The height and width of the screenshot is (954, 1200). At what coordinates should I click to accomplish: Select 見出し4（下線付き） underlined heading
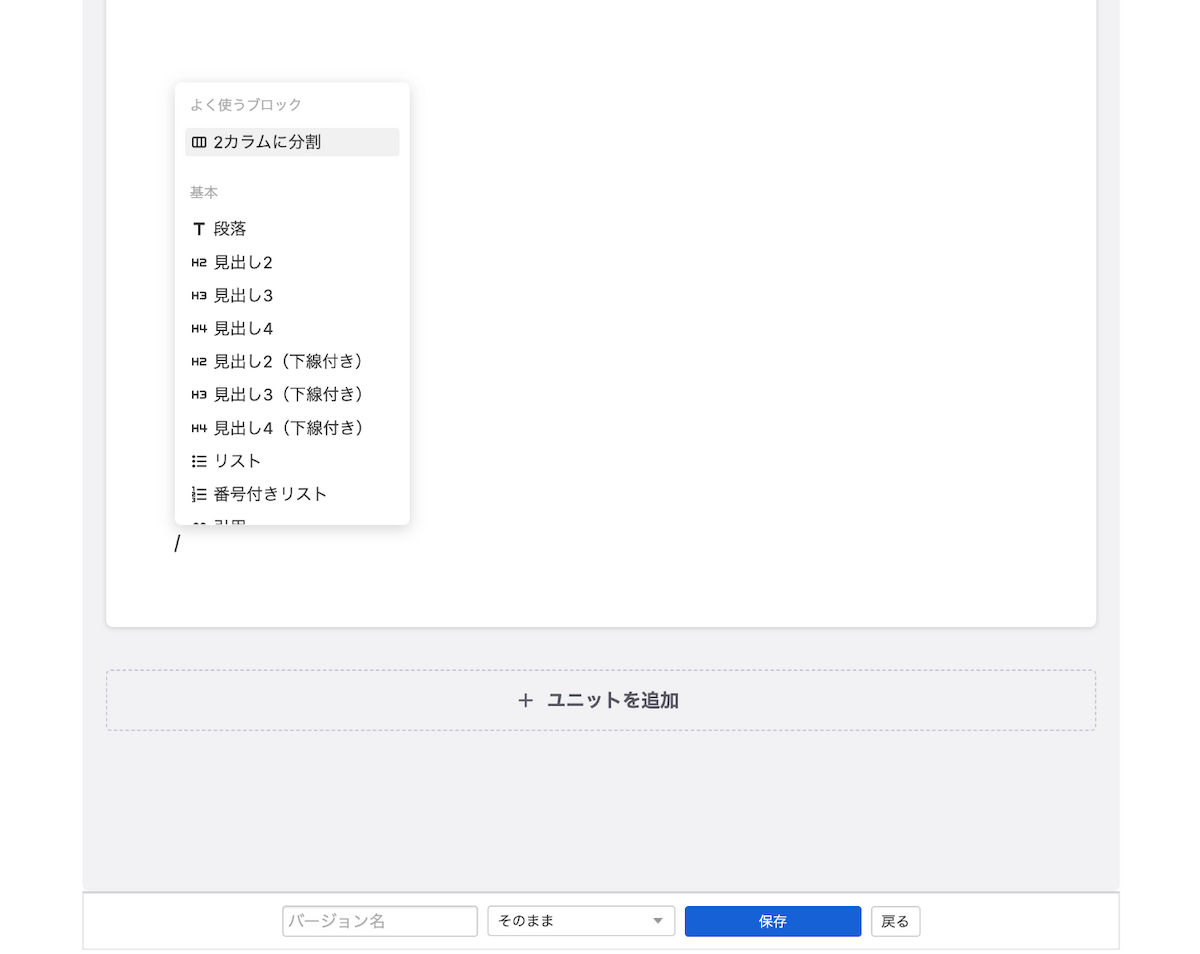point(292,428)
